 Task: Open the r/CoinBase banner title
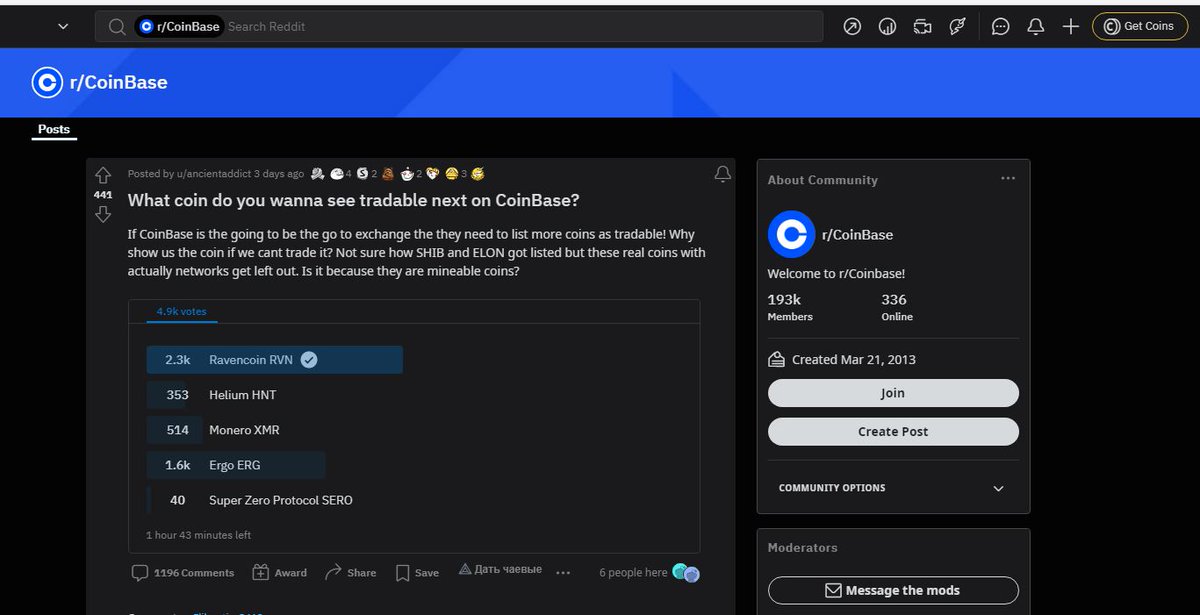118,83
